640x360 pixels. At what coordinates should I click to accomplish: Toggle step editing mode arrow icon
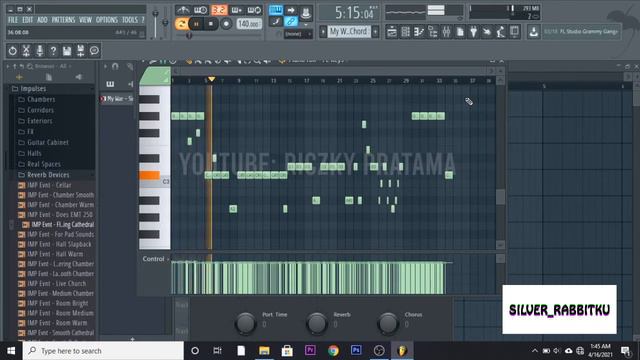(291, 10)
